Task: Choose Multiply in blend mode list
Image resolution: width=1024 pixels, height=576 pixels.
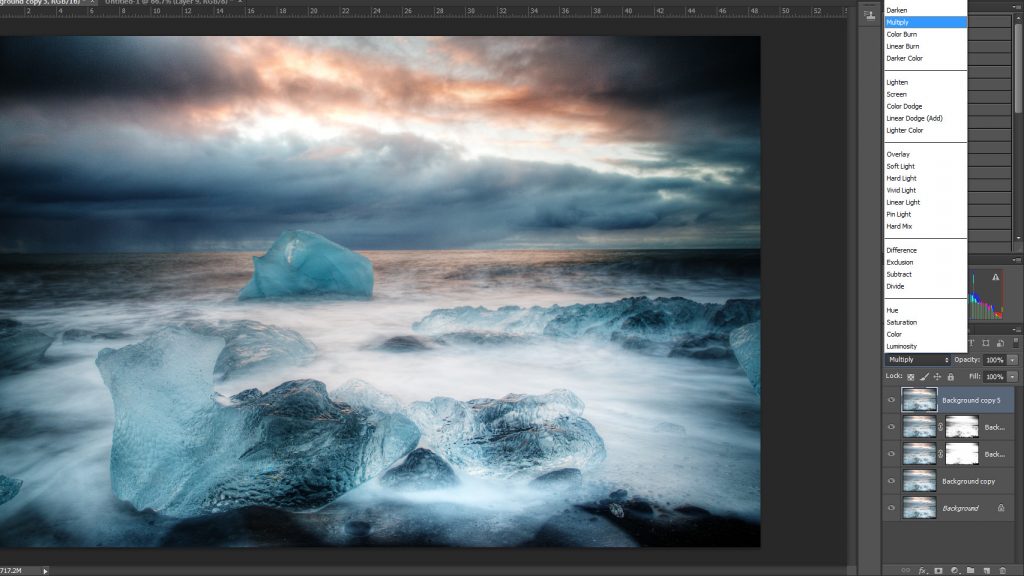Action: [925, 22]
